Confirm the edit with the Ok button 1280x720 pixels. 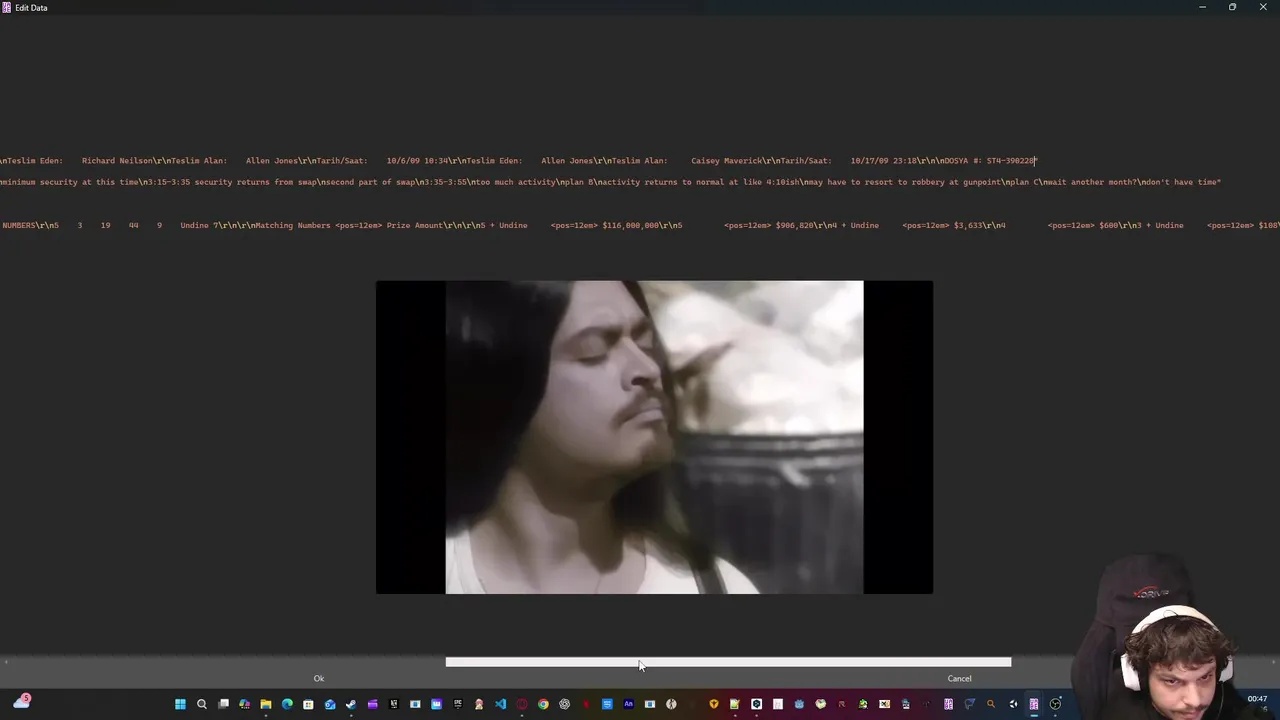319,678
